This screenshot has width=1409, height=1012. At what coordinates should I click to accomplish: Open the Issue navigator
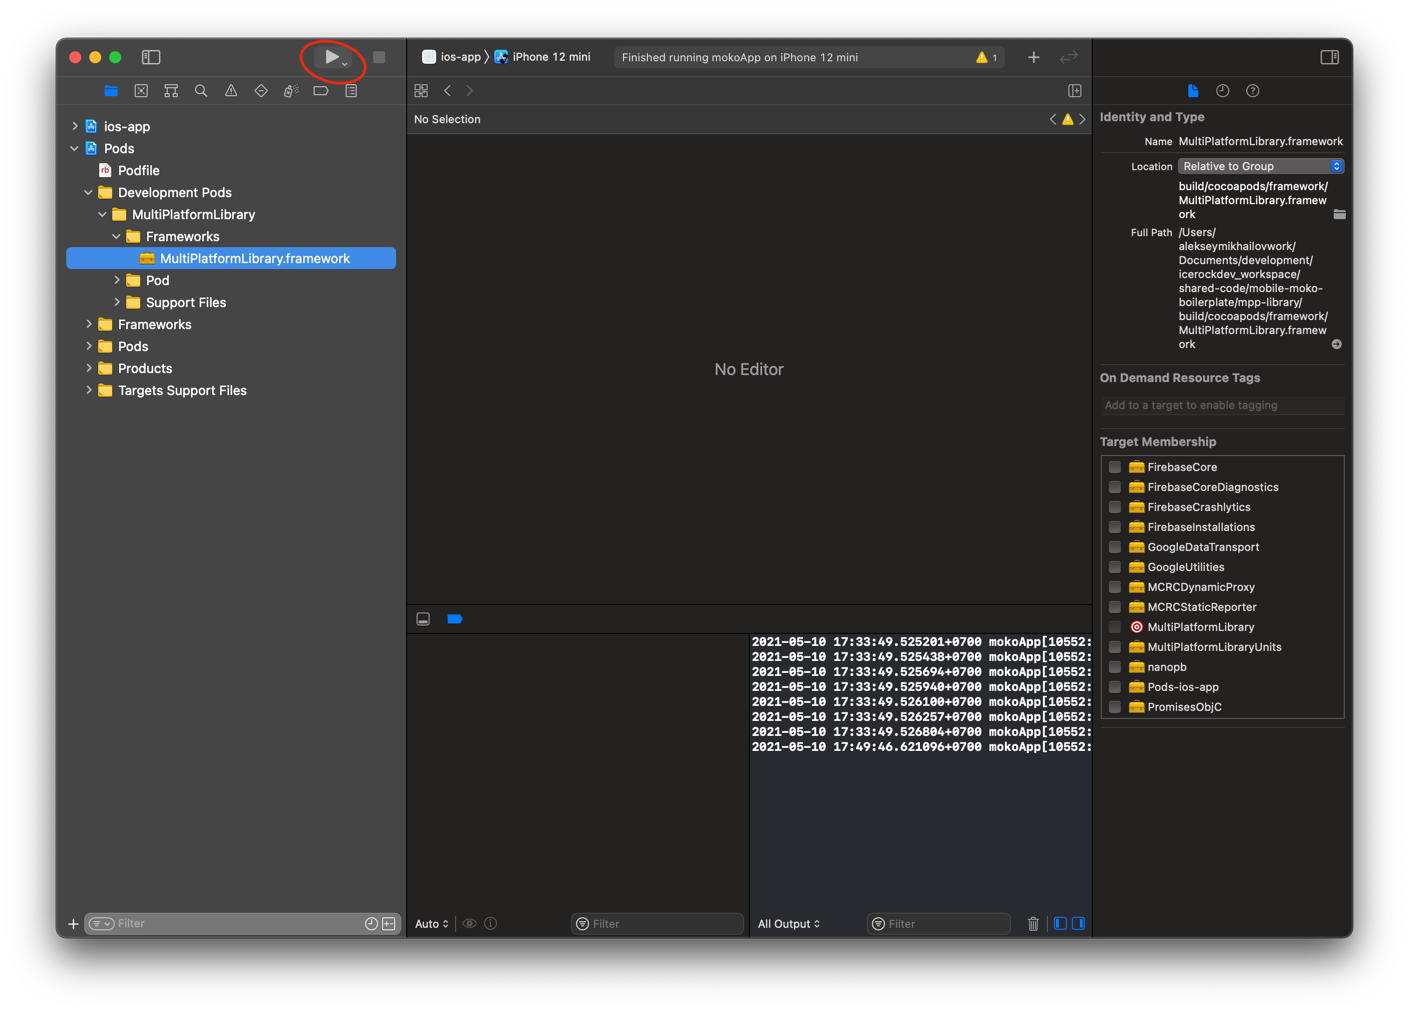tap(231, 91)
